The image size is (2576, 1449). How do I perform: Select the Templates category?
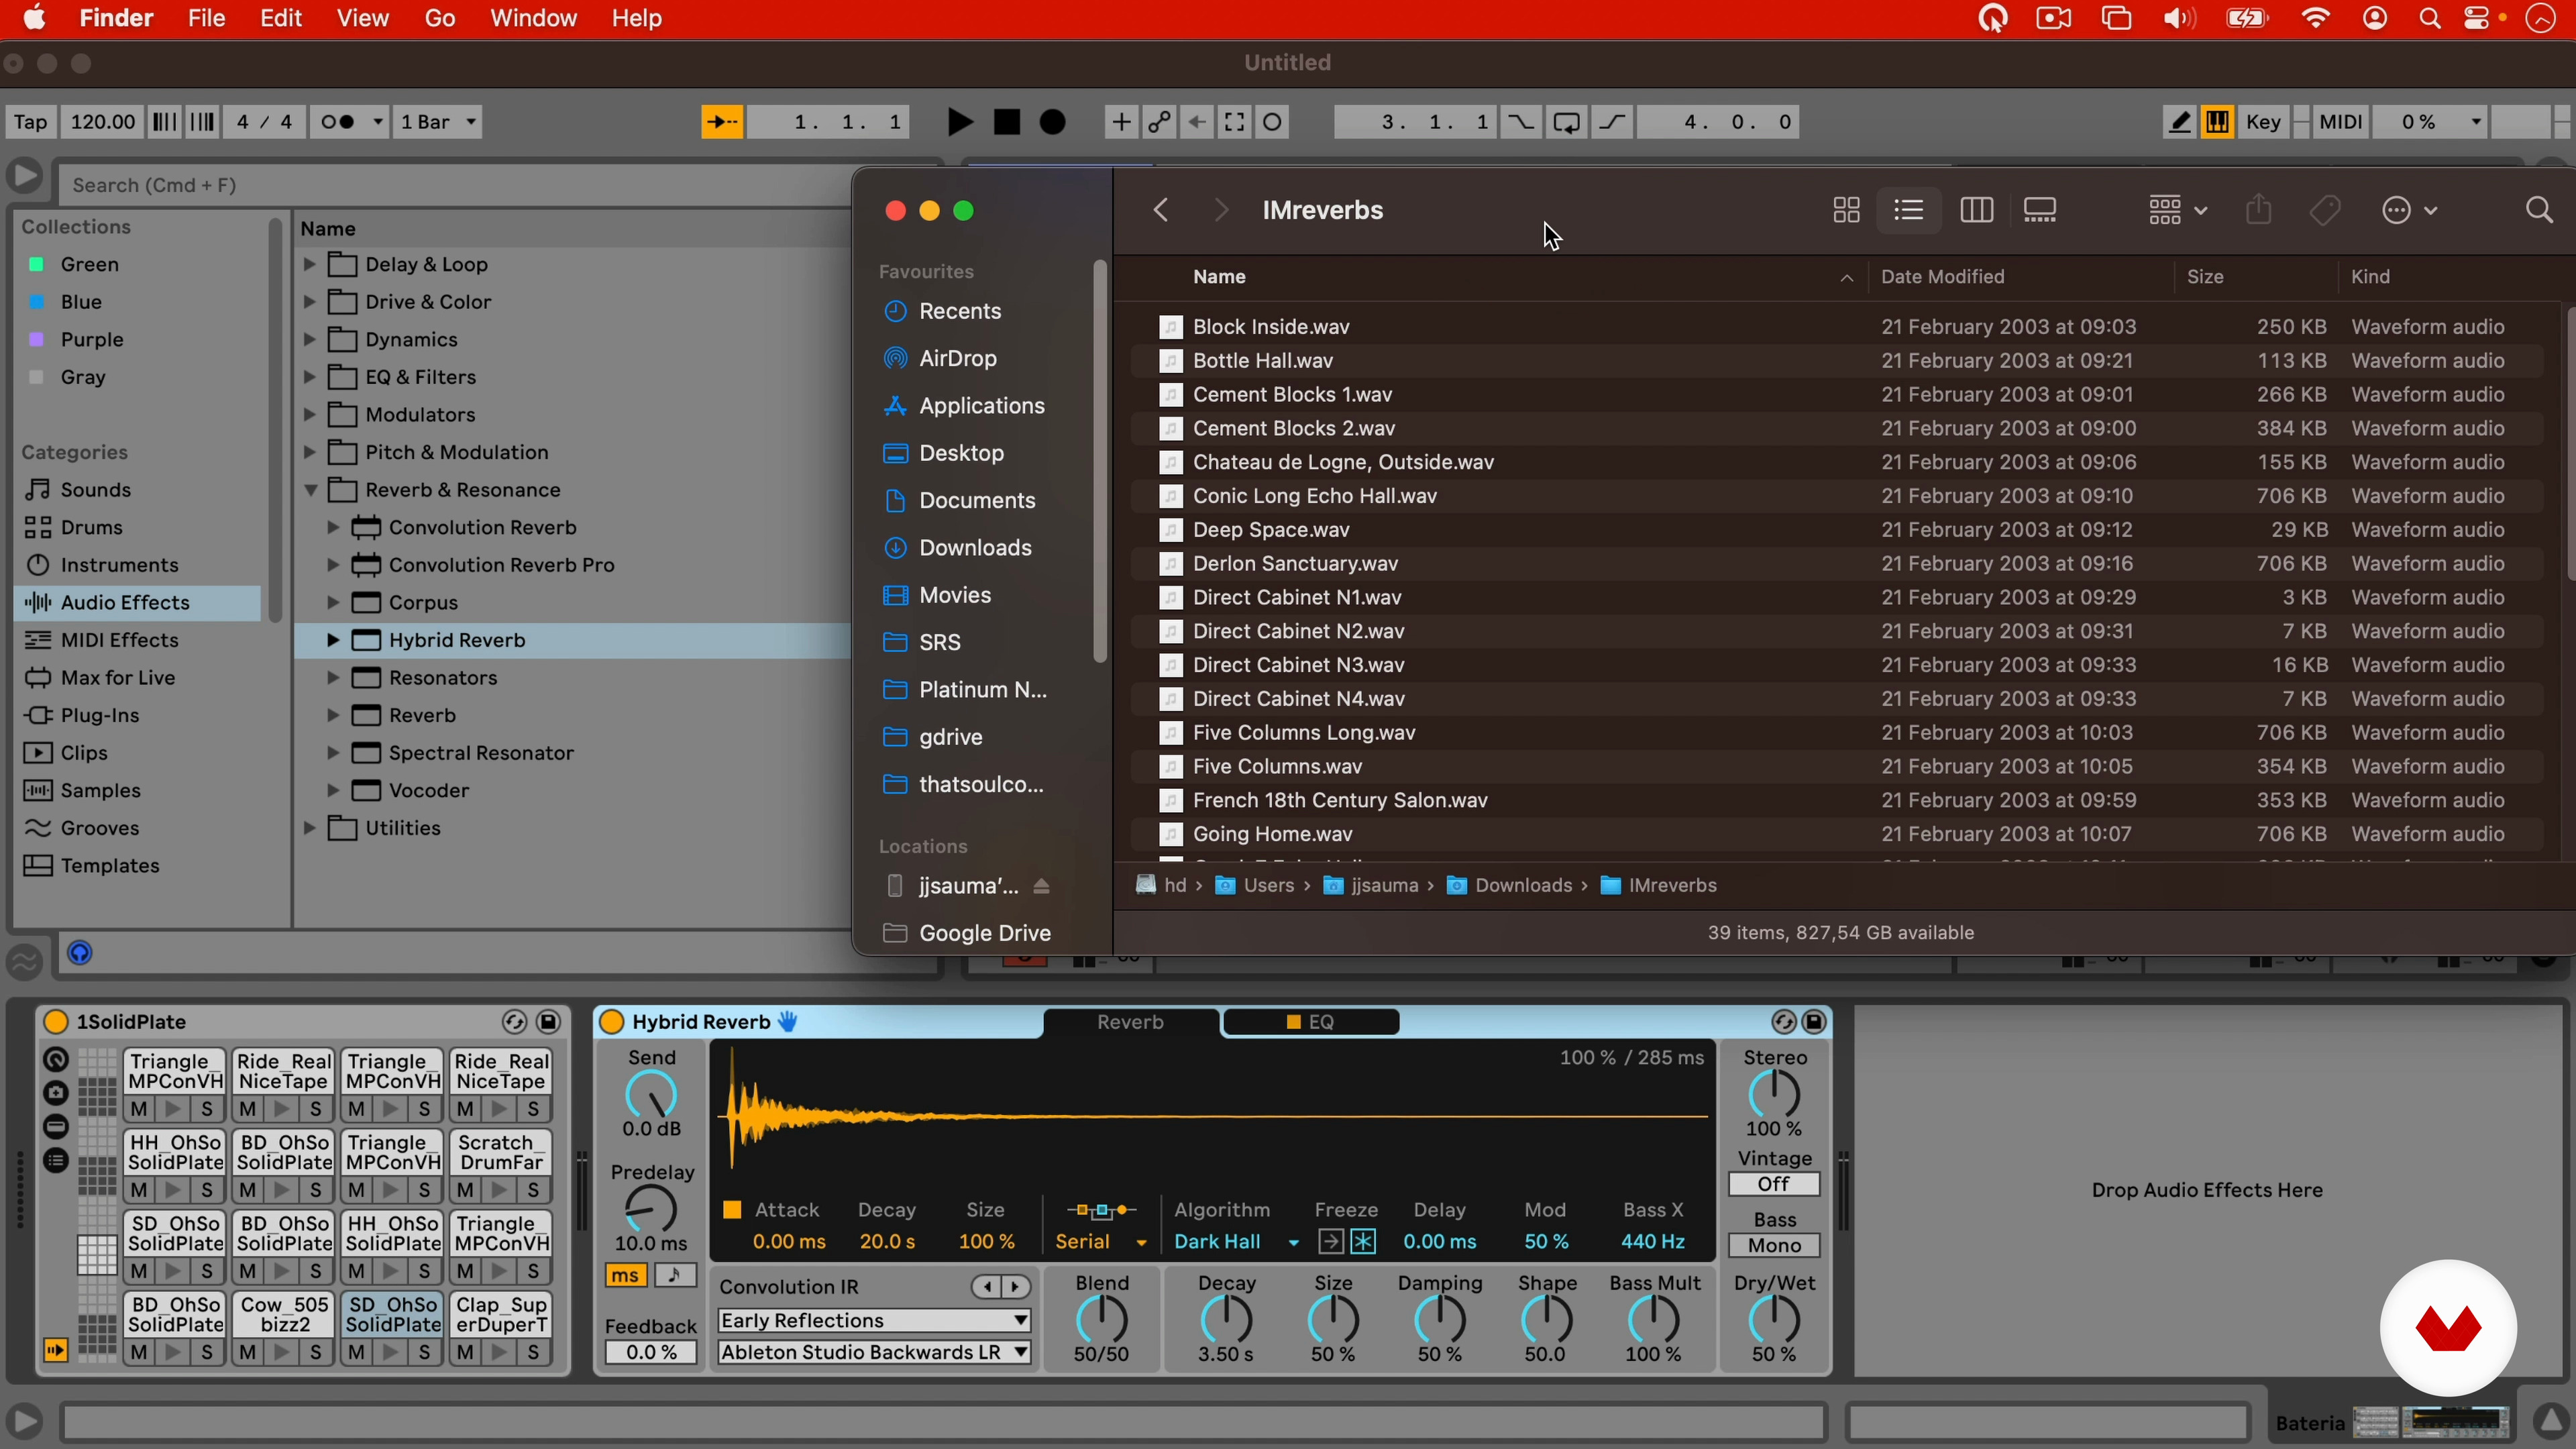click(109, 866)
